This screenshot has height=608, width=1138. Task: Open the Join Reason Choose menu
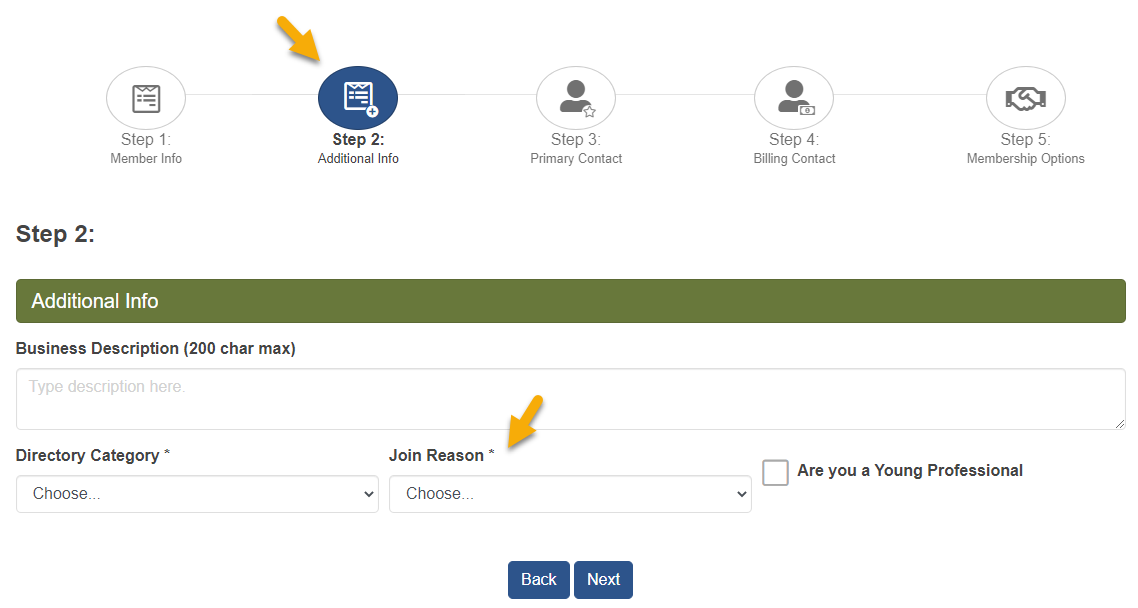click(x=570, y=493)
